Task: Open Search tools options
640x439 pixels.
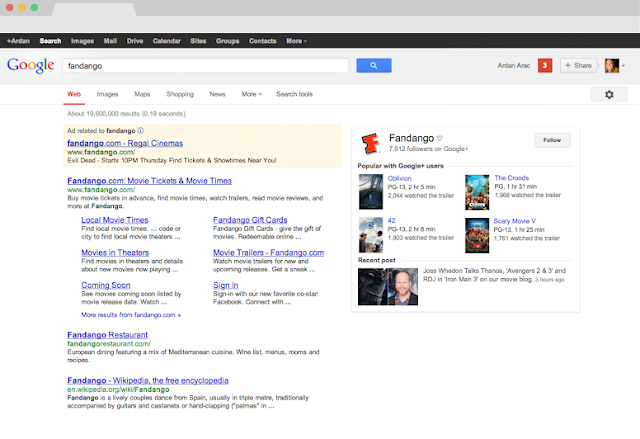Action: (x=294, y=94)
